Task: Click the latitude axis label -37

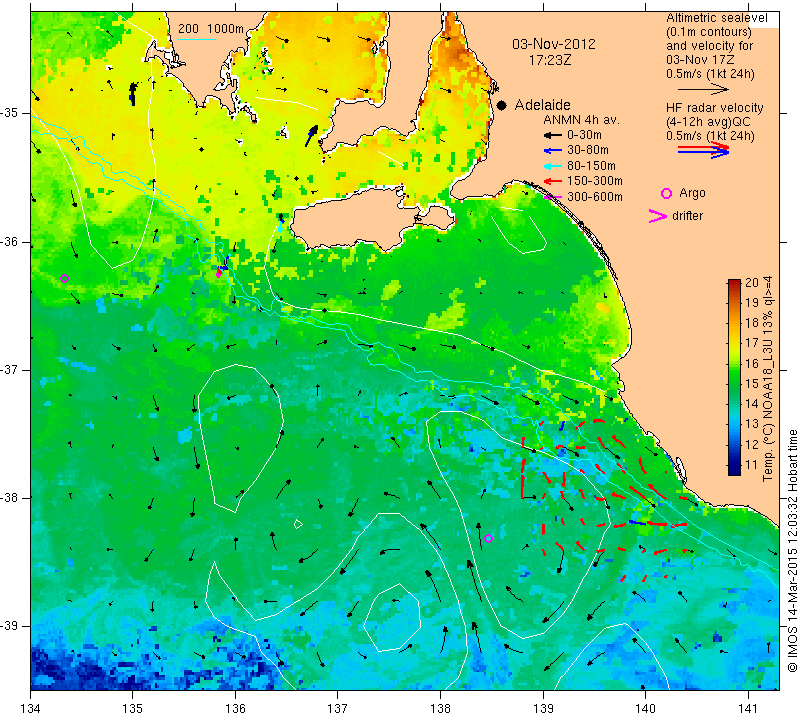Action: [10, 369]
